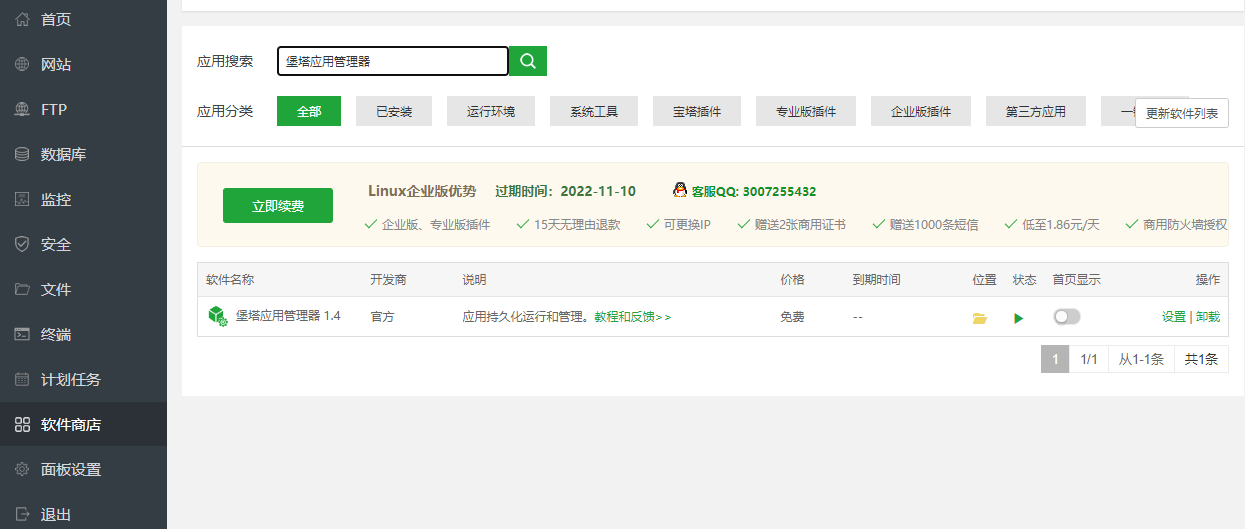Click the home icon in the sidebar

coord(22,19)
